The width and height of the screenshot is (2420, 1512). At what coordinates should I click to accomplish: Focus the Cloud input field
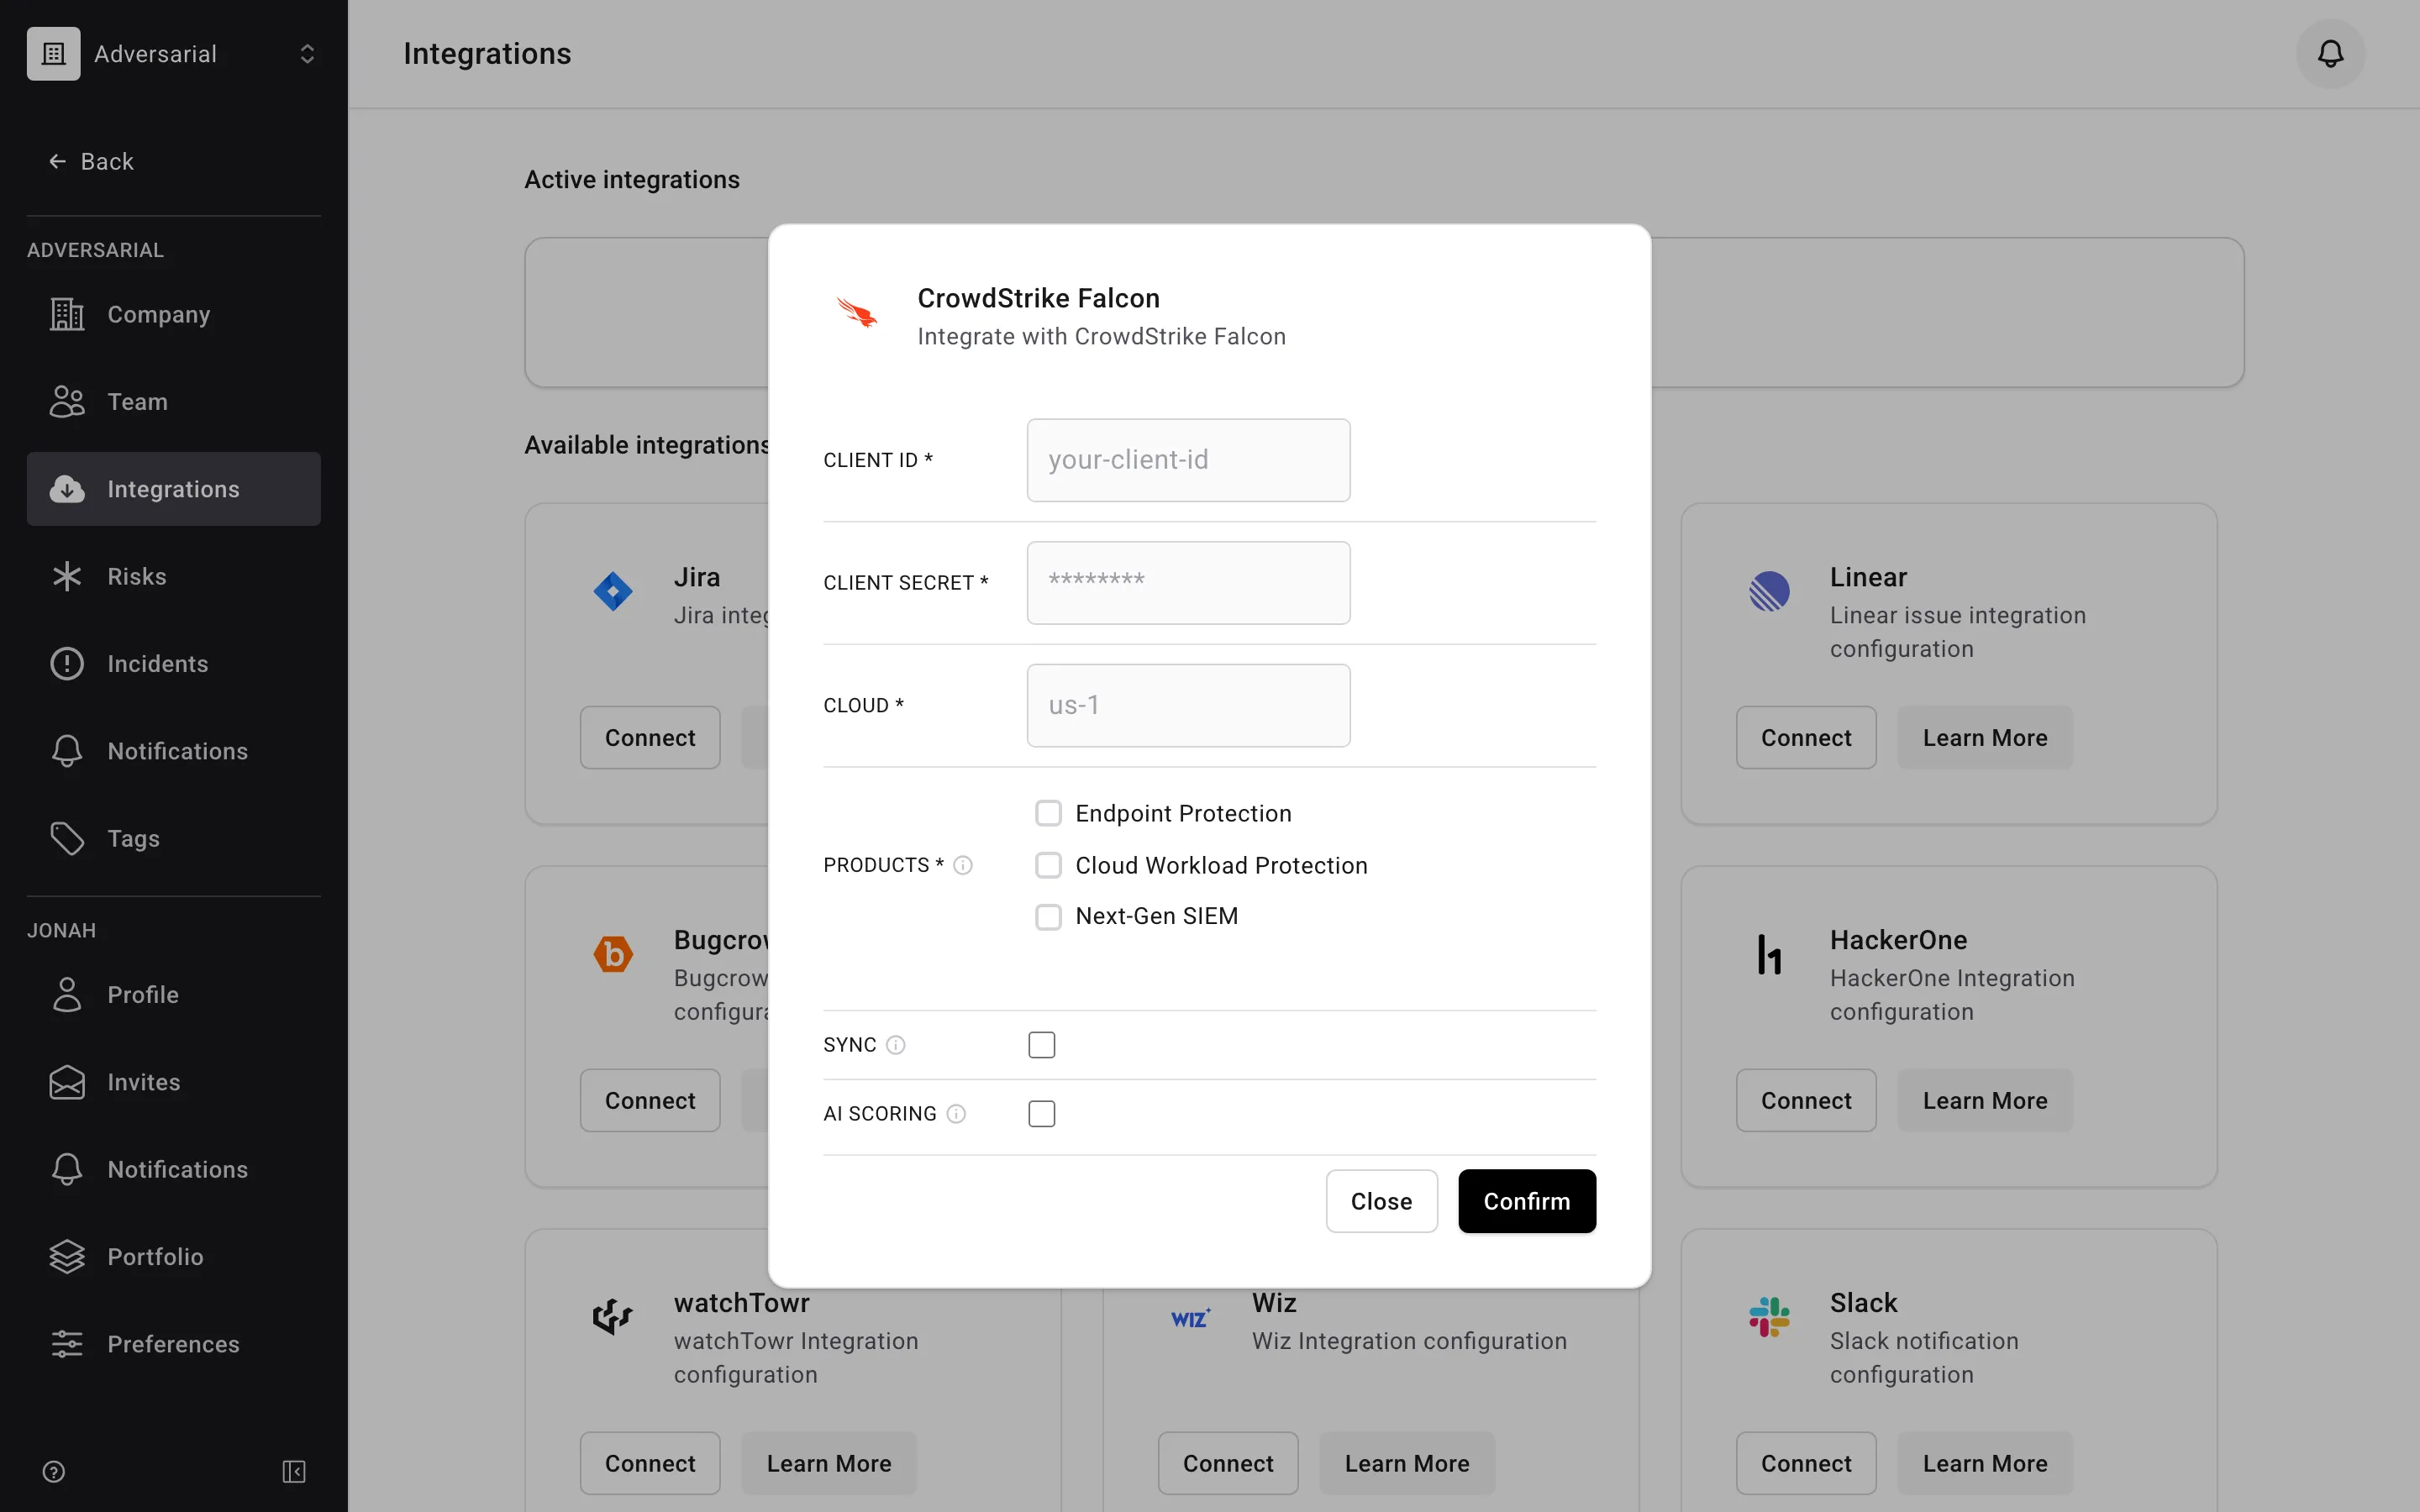pyautogui.click(x=1188, y=705)
